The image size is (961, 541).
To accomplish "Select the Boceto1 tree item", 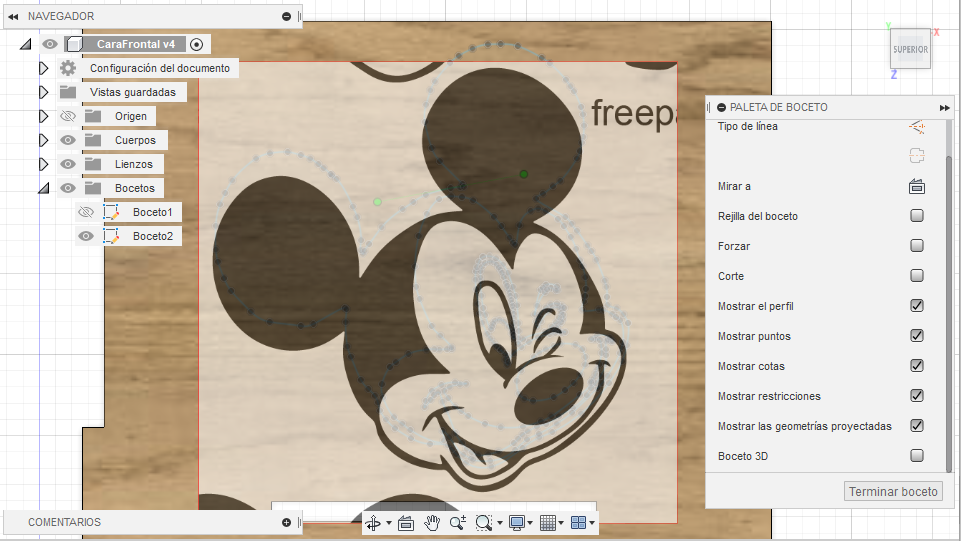I will point(153,212).
